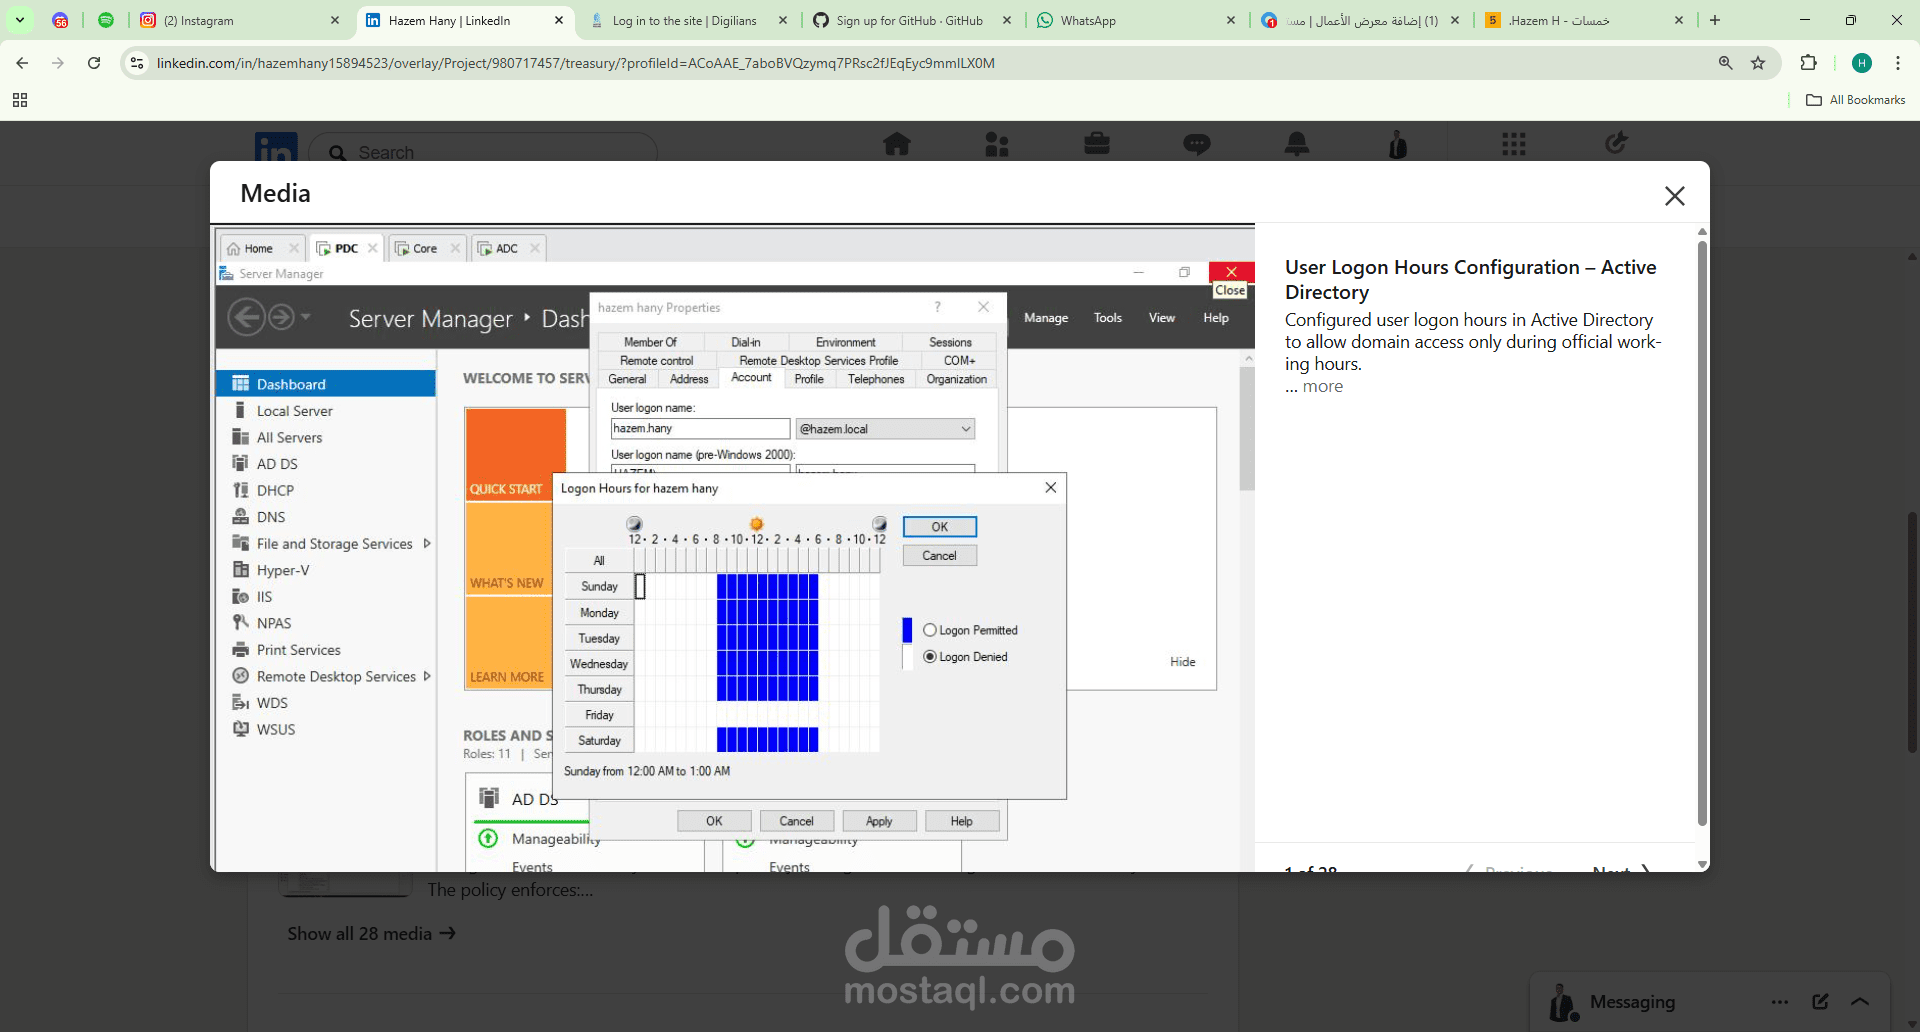Viewport: 1920px width, 1032px height.
Task: Open LinkedIn messaging speech bubble icon in navbar
Action: pos(1197,144)
